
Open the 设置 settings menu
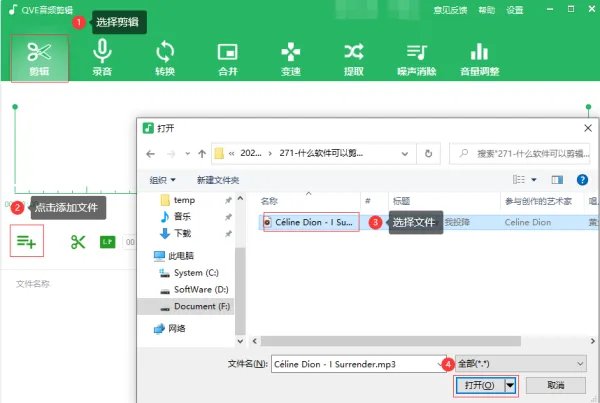[x=515, y=10]
